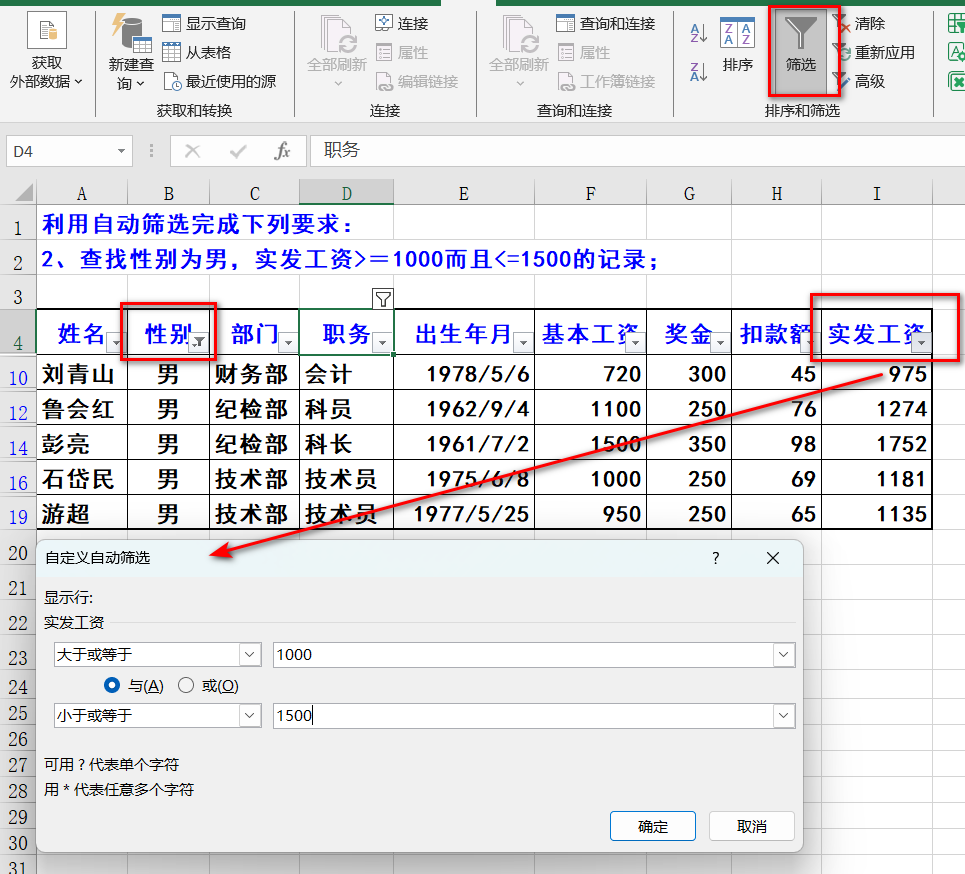Image resolution: width=965 pixels, height=874 pixels.
Task: Open the 大于或等于 operator dropdown
Action: [250, 655]
